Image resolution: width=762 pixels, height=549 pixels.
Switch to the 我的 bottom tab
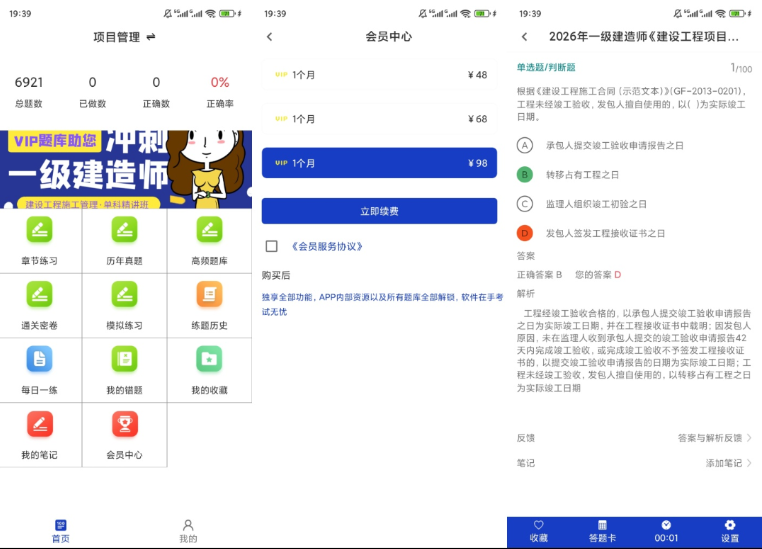[x=188, y=531]
